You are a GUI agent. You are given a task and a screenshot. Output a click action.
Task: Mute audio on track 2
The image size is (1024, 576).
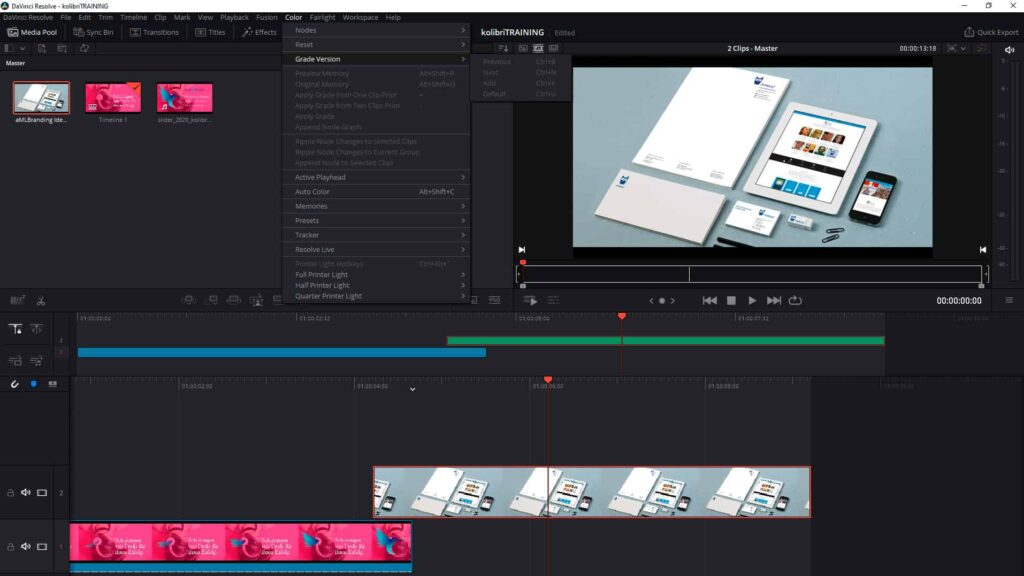[x=25, y=492]
